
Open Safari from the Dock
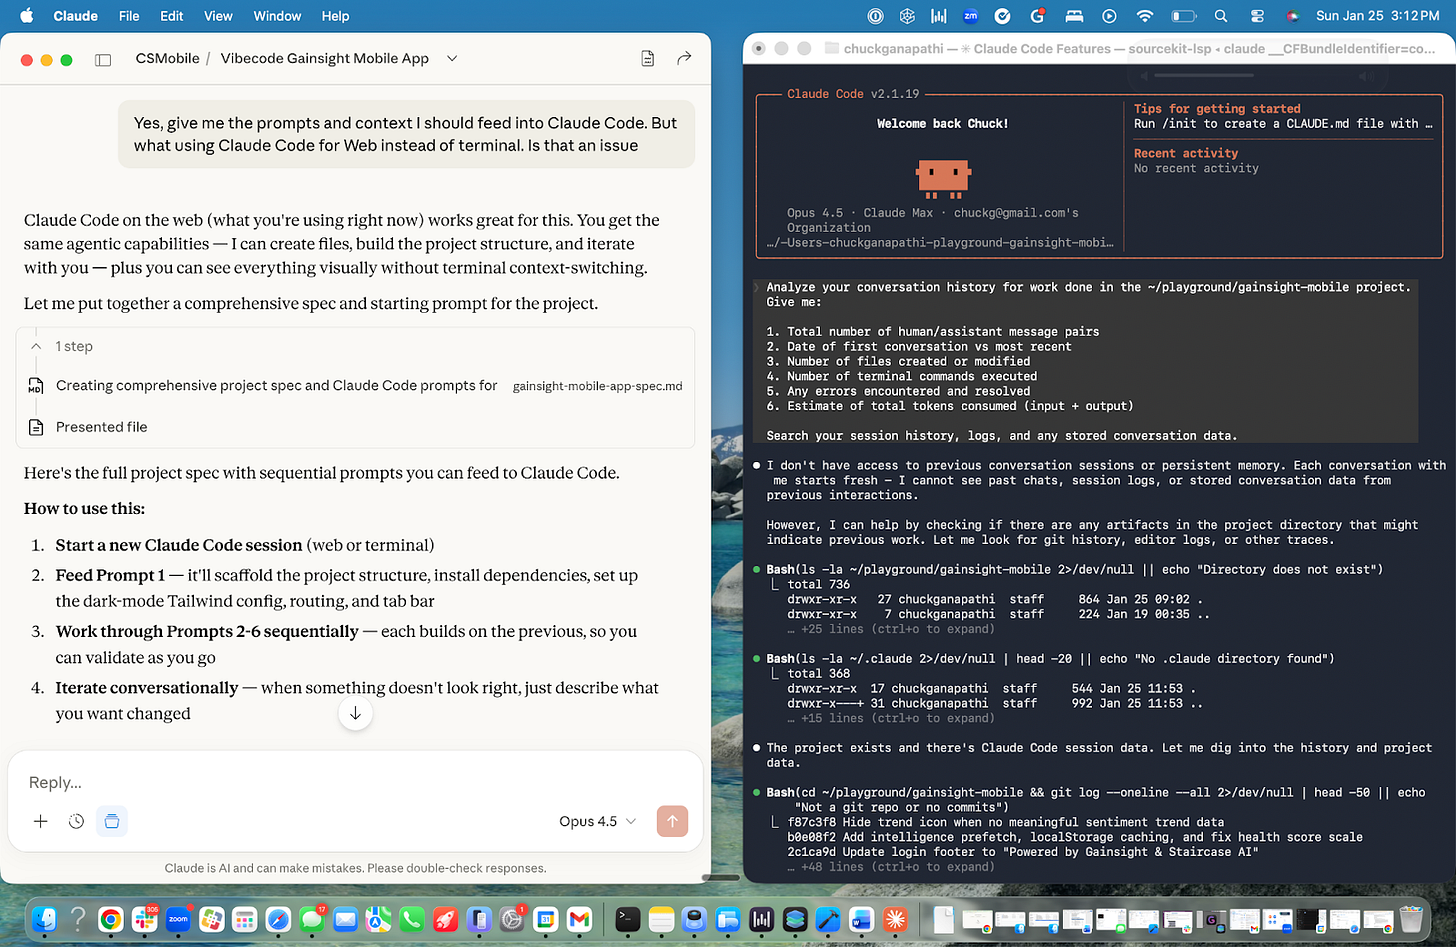(x=278, y=919)
